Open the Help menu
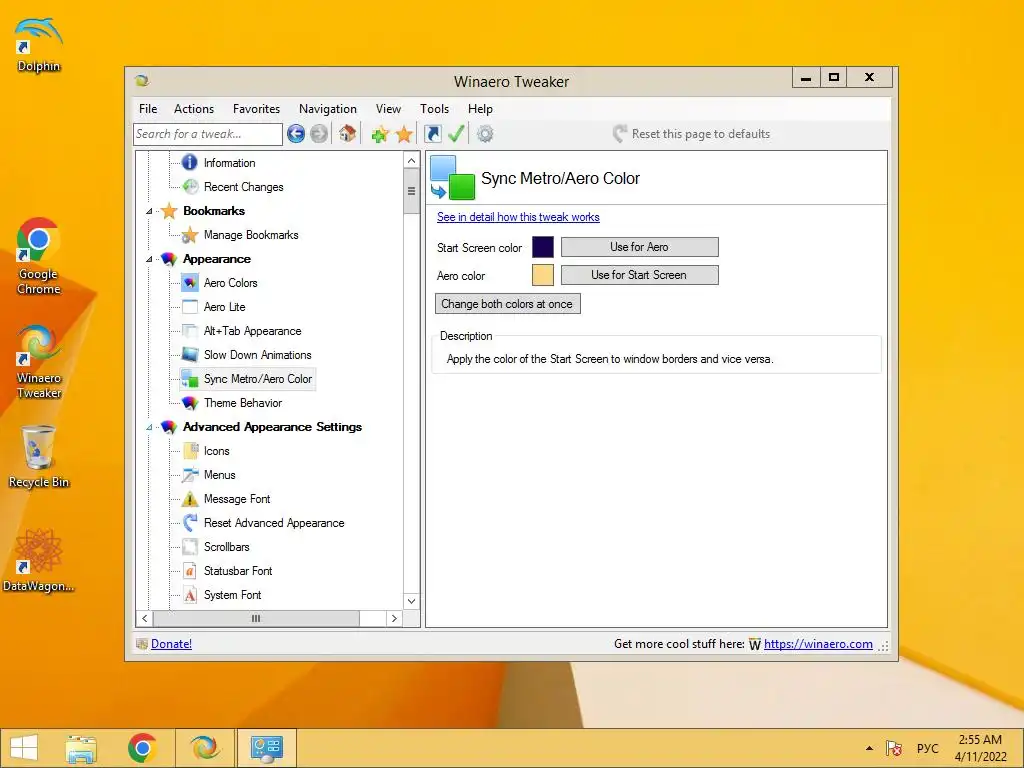 pyautogui.click(x=480, y=109)
